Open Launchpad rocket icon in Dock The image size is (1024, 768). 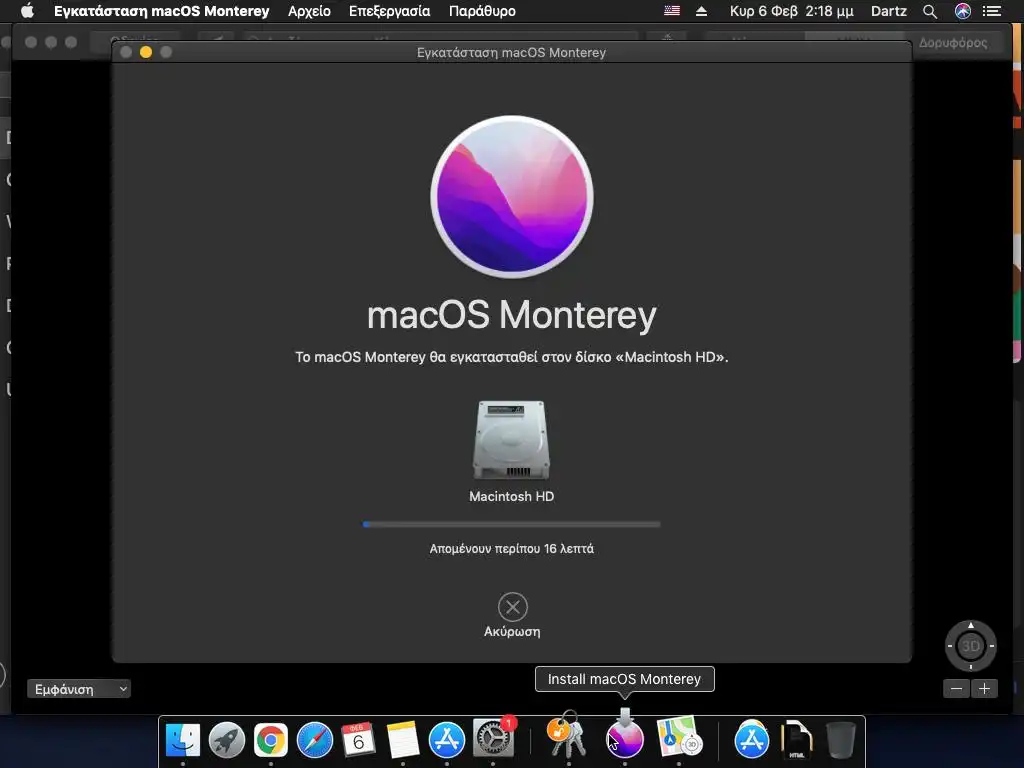pyautogui.click(x=227, y=740)
